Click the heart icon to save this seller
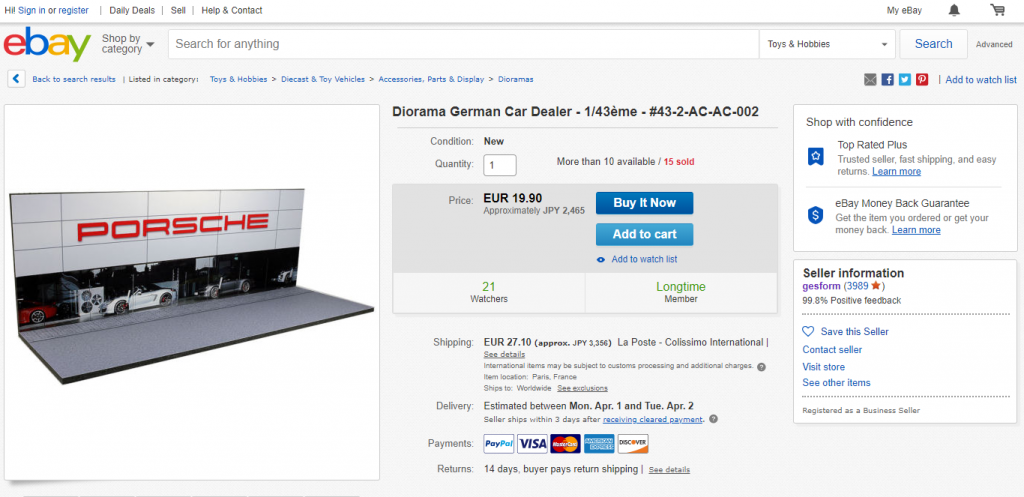This screenshot has height=497, width=1024. (808, 331)
